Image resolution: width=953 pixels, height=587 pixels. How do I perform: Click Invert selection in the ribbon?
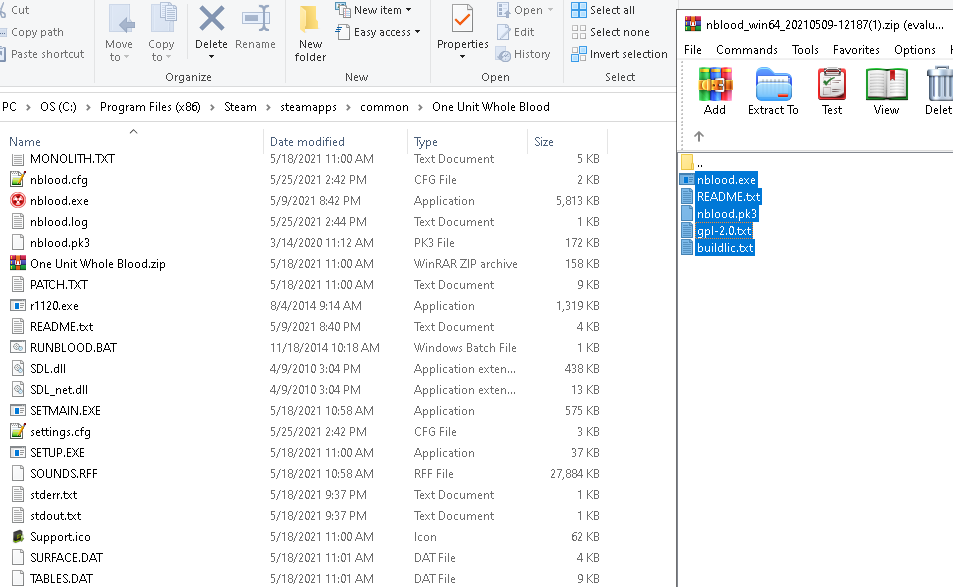point(619,53)
